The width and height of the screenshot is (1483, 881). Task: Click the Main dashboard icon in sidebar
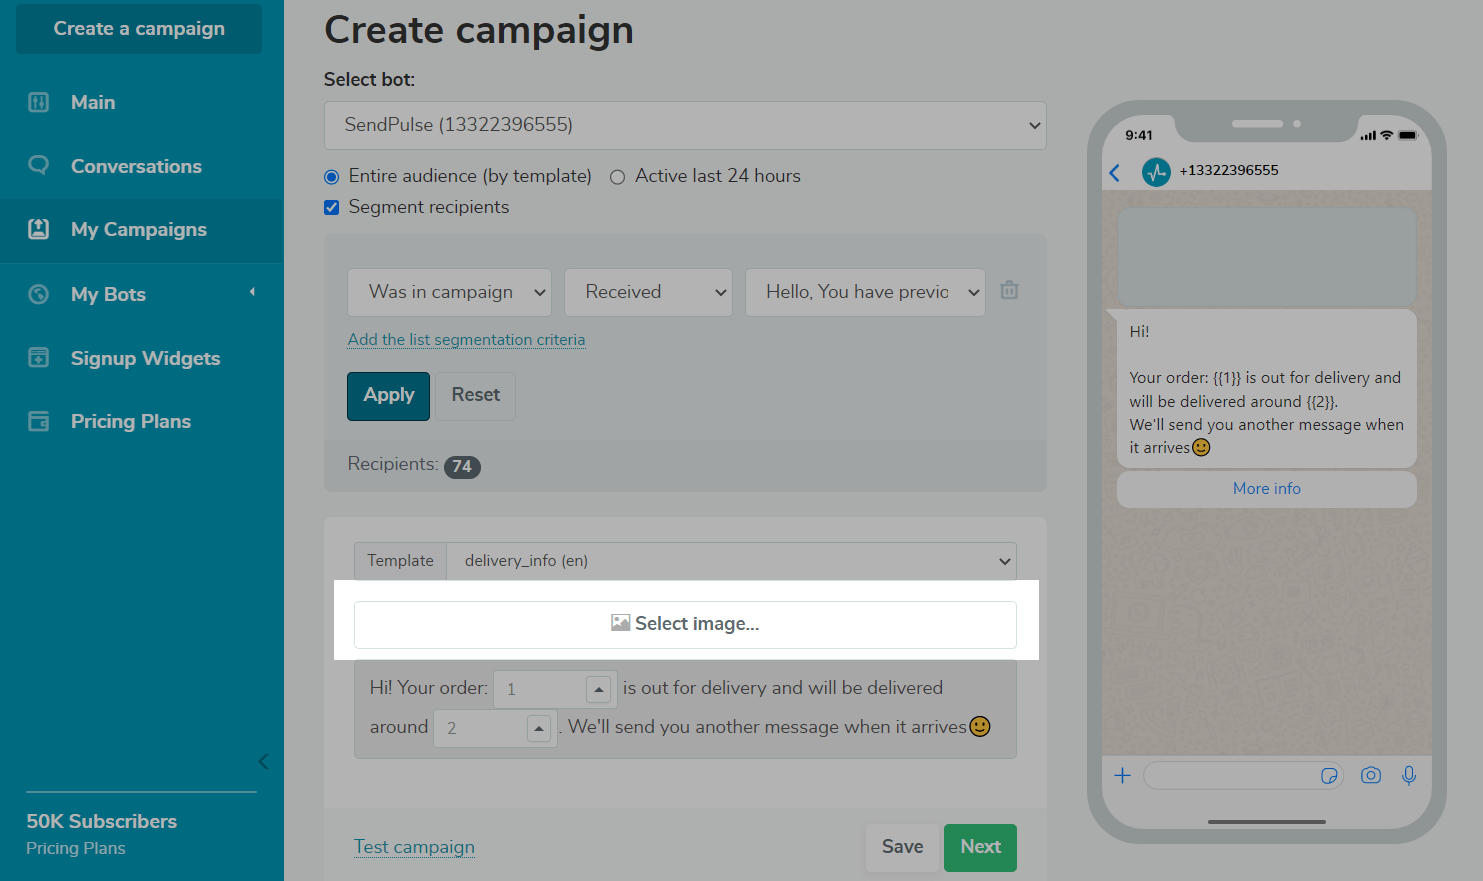point(38,102)
